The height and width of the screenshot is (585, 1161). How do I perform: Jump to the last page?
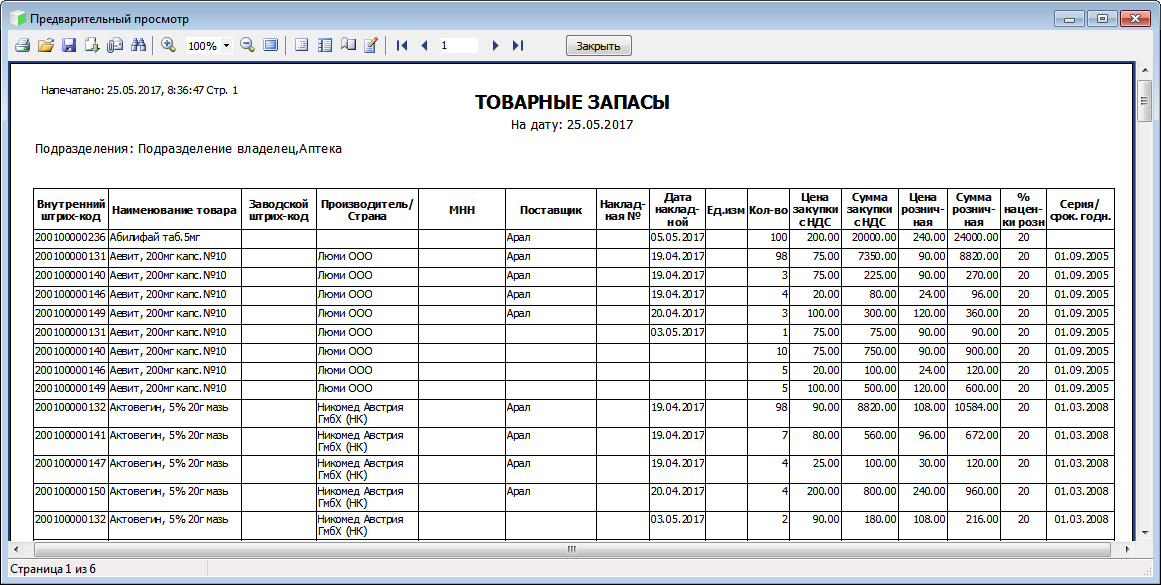(517, 46)
